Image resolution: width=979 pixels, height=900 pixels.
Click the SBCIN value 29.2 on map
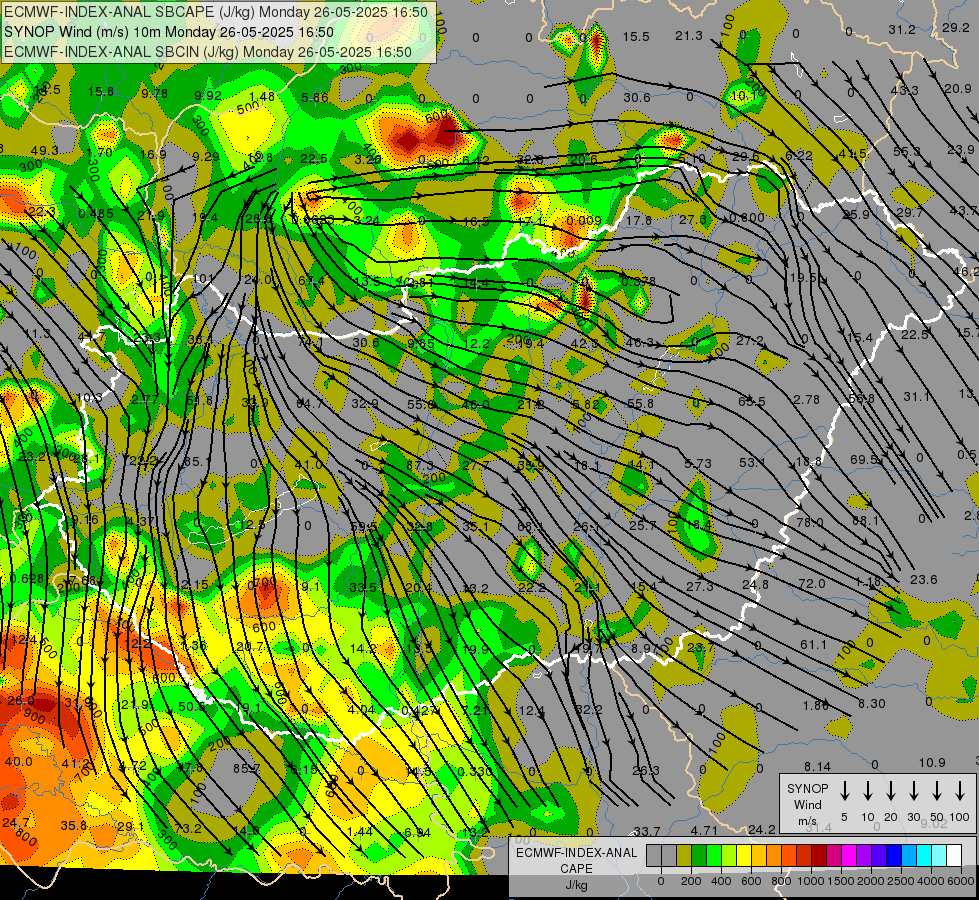click(x=955, y=27)
